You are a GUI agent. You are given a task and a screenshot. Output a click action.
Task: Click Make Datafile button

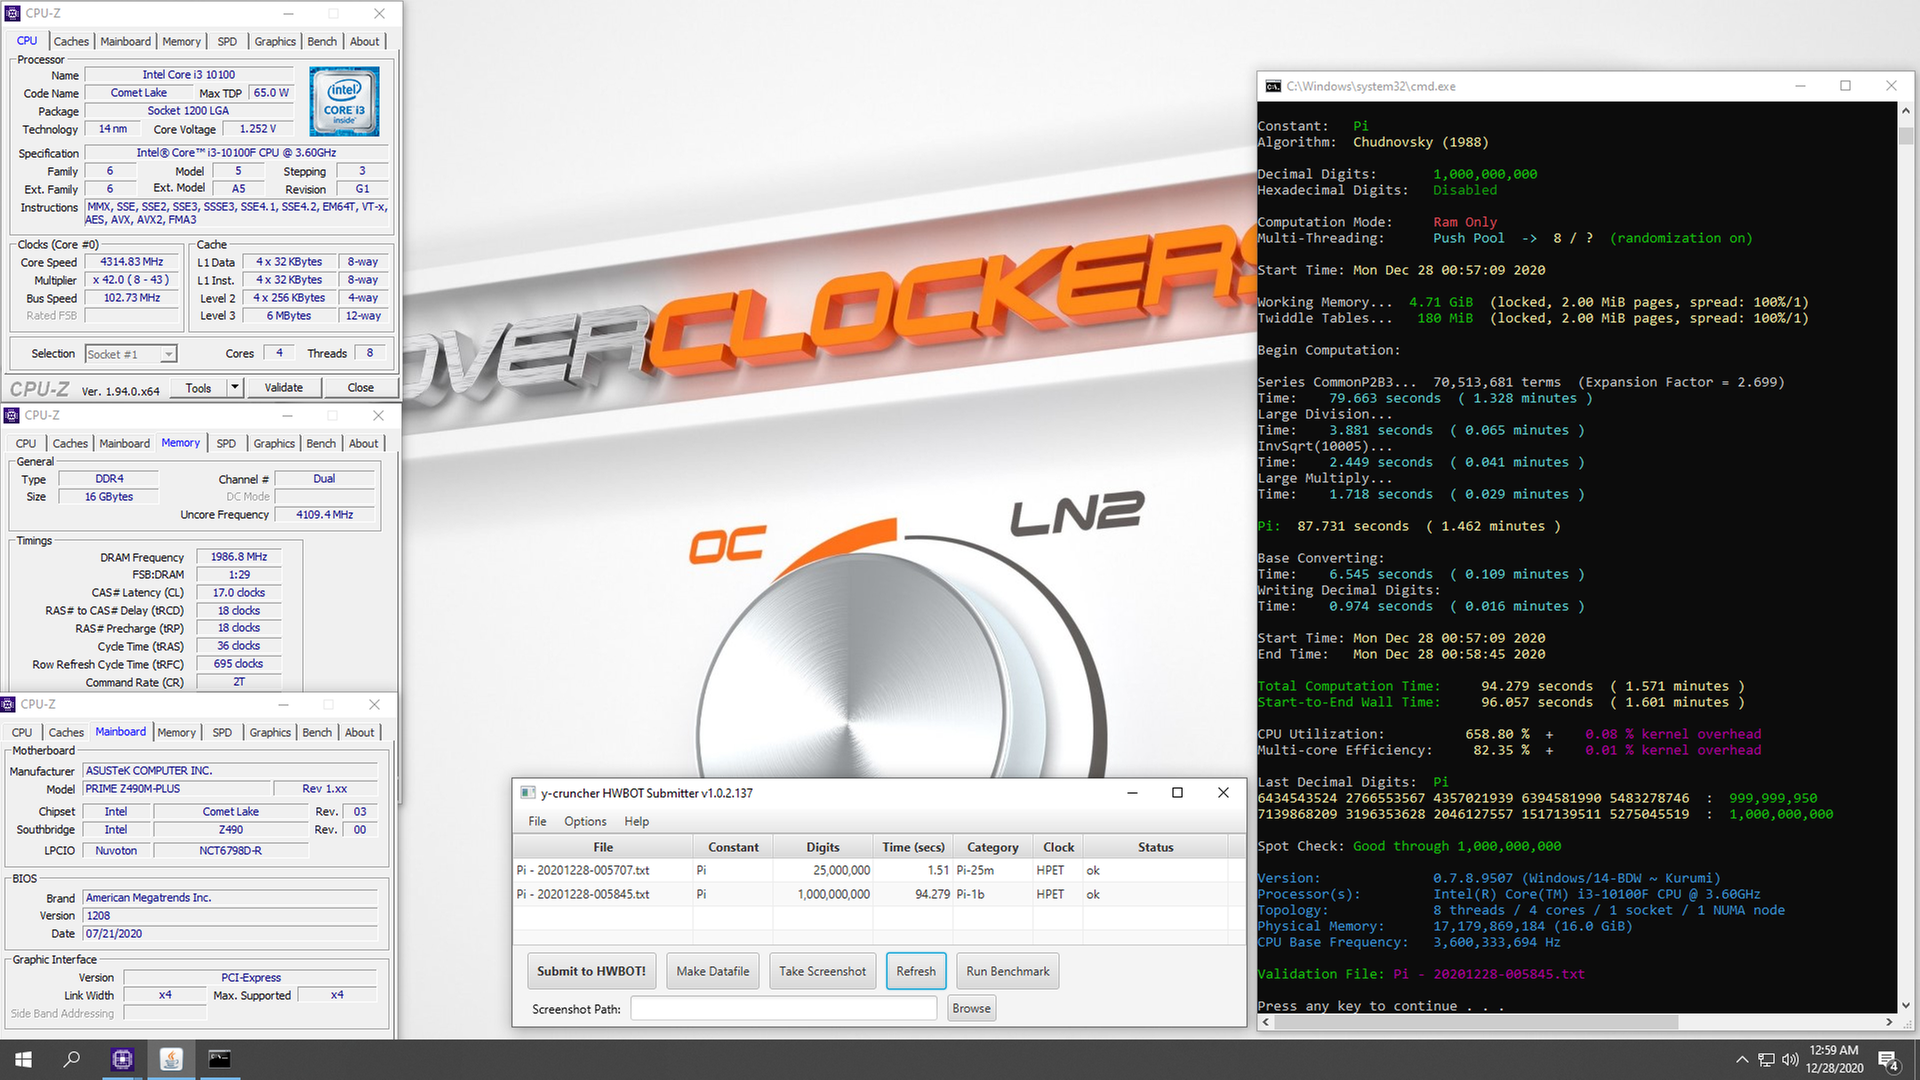point(713,971)
